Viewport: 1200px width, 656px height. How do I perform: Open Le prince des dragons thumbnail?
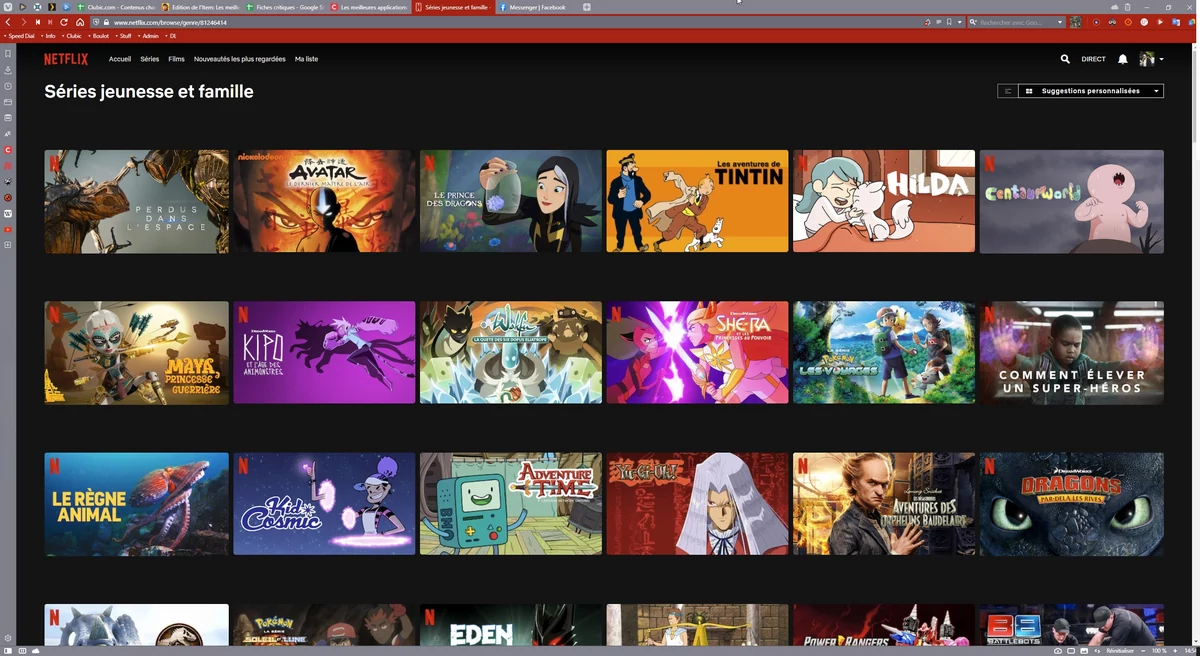(511, 201)
